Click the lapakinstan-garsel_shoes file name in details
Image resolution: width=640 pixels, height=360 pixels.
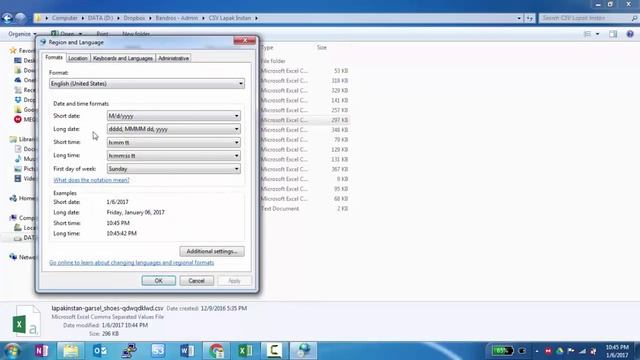(107, 308)
